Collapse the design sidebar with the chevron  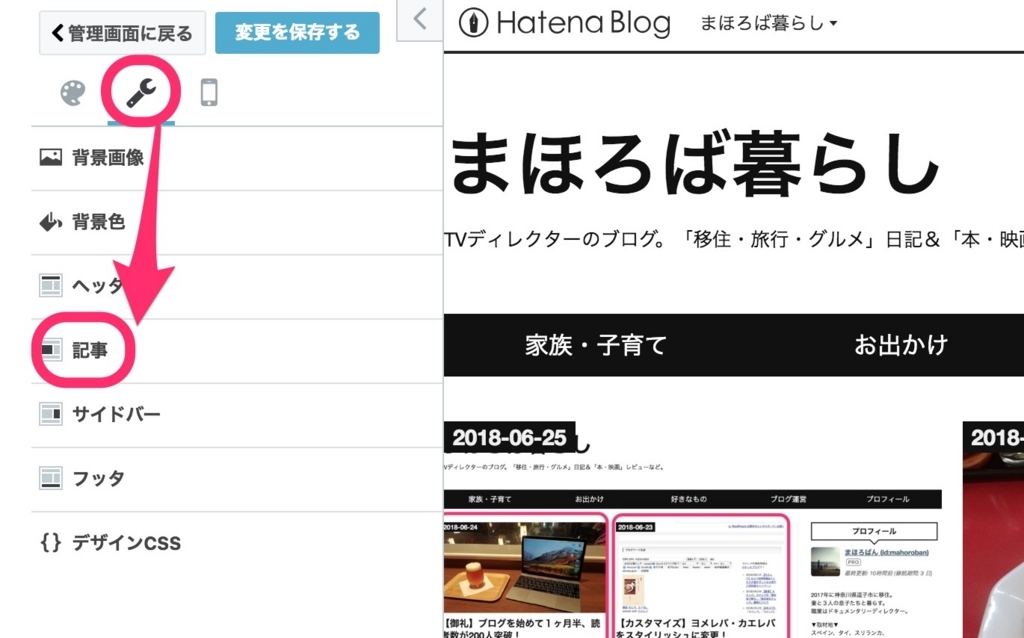[420, 20]
